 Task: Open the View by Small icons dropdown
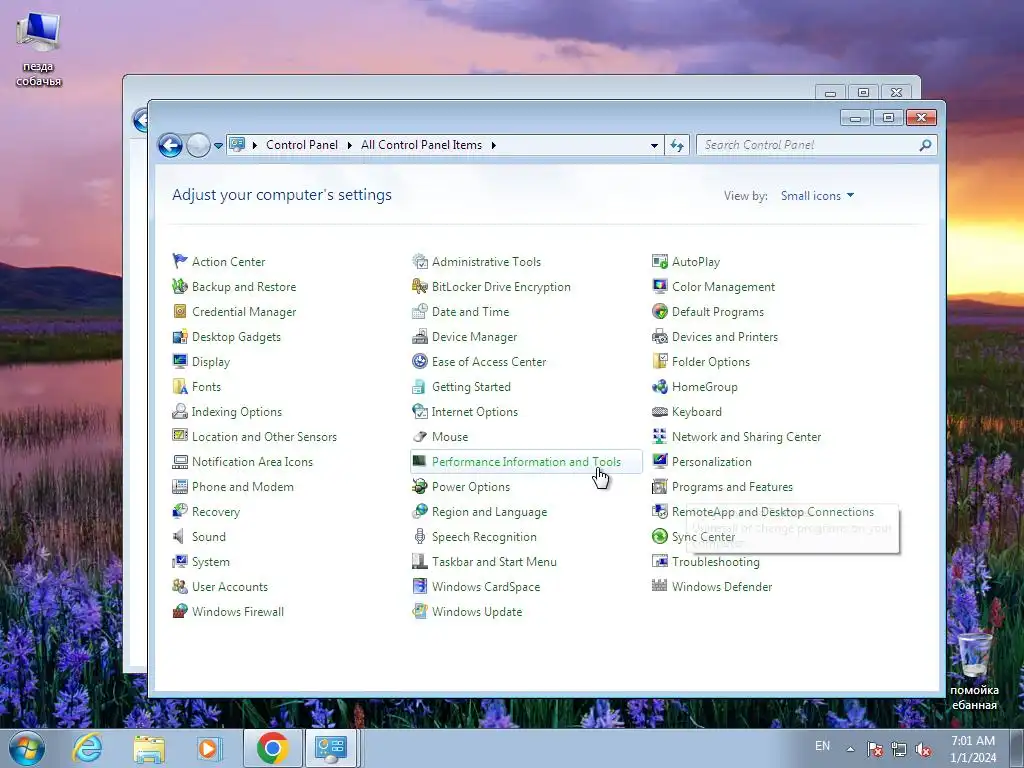coord(817,195)
